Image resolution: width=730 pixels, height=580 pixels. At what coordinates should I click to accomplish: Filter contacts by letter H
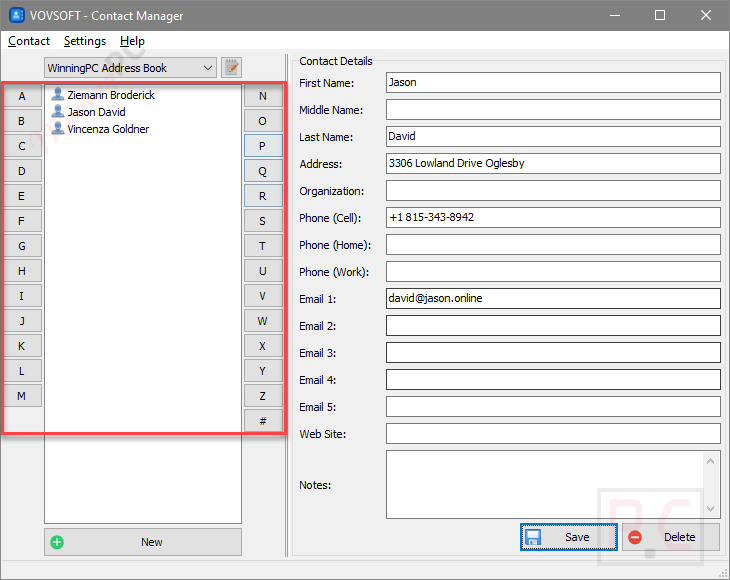22,271
